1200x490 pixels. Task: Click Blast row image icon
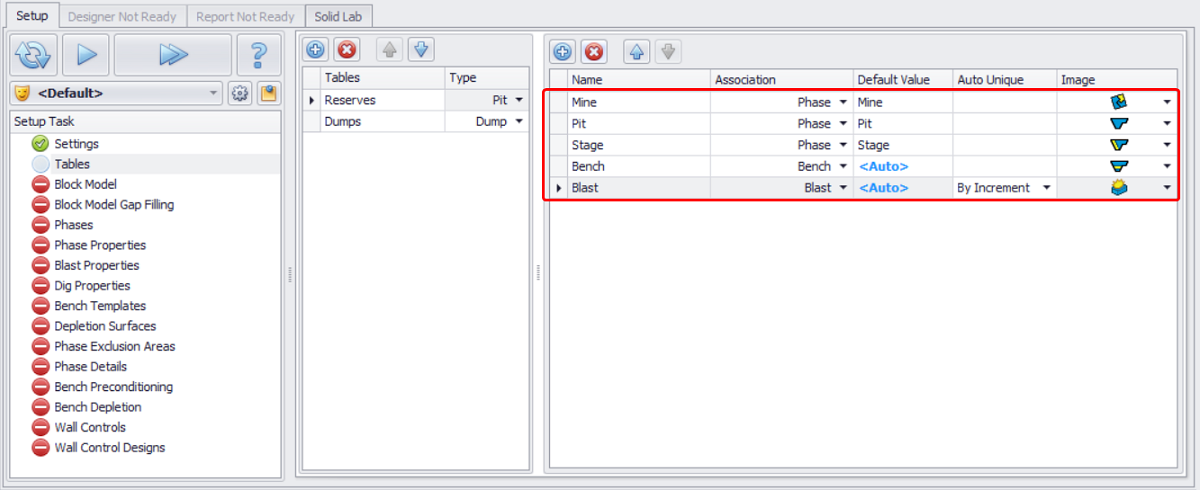pyautogui.click(x=1119, y=187)
